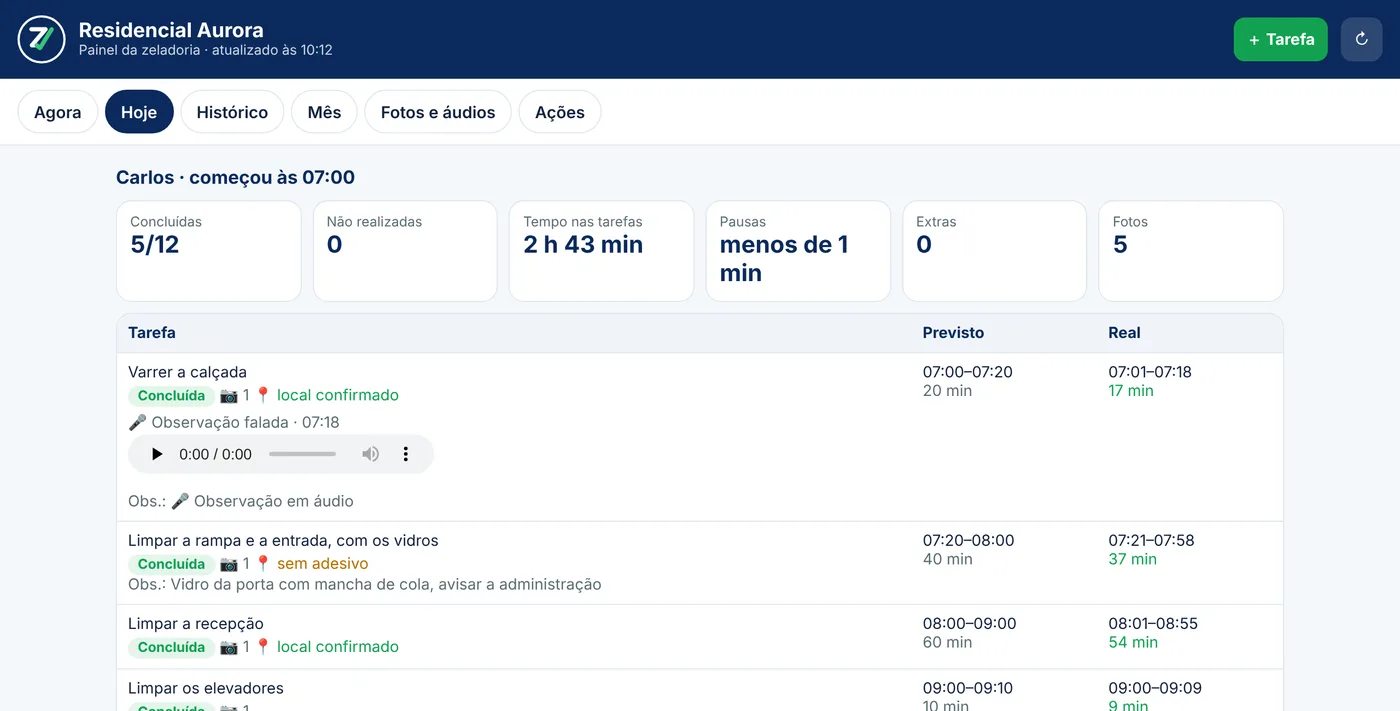This screenshot has width=1400, height=711.
Task: Click the Concluídas 5/12 card
Action: point(209,251)
